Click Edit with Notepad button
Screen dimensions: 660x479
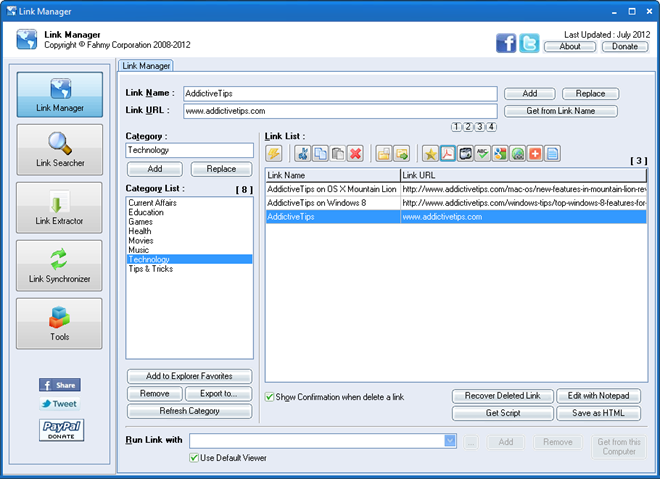[599, 396]
